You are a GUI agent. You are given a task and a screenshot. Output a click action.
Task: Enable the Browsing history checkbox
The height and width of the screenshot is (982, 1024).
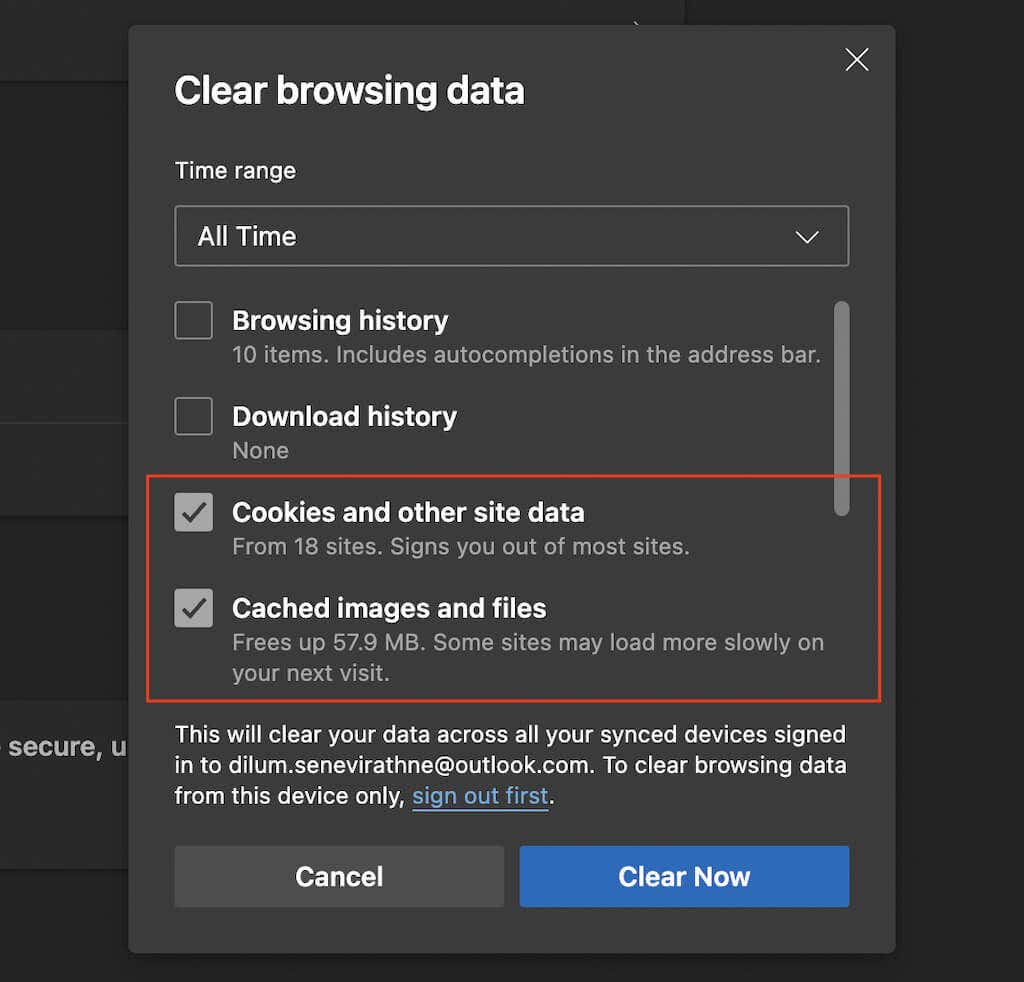(194, 321)
